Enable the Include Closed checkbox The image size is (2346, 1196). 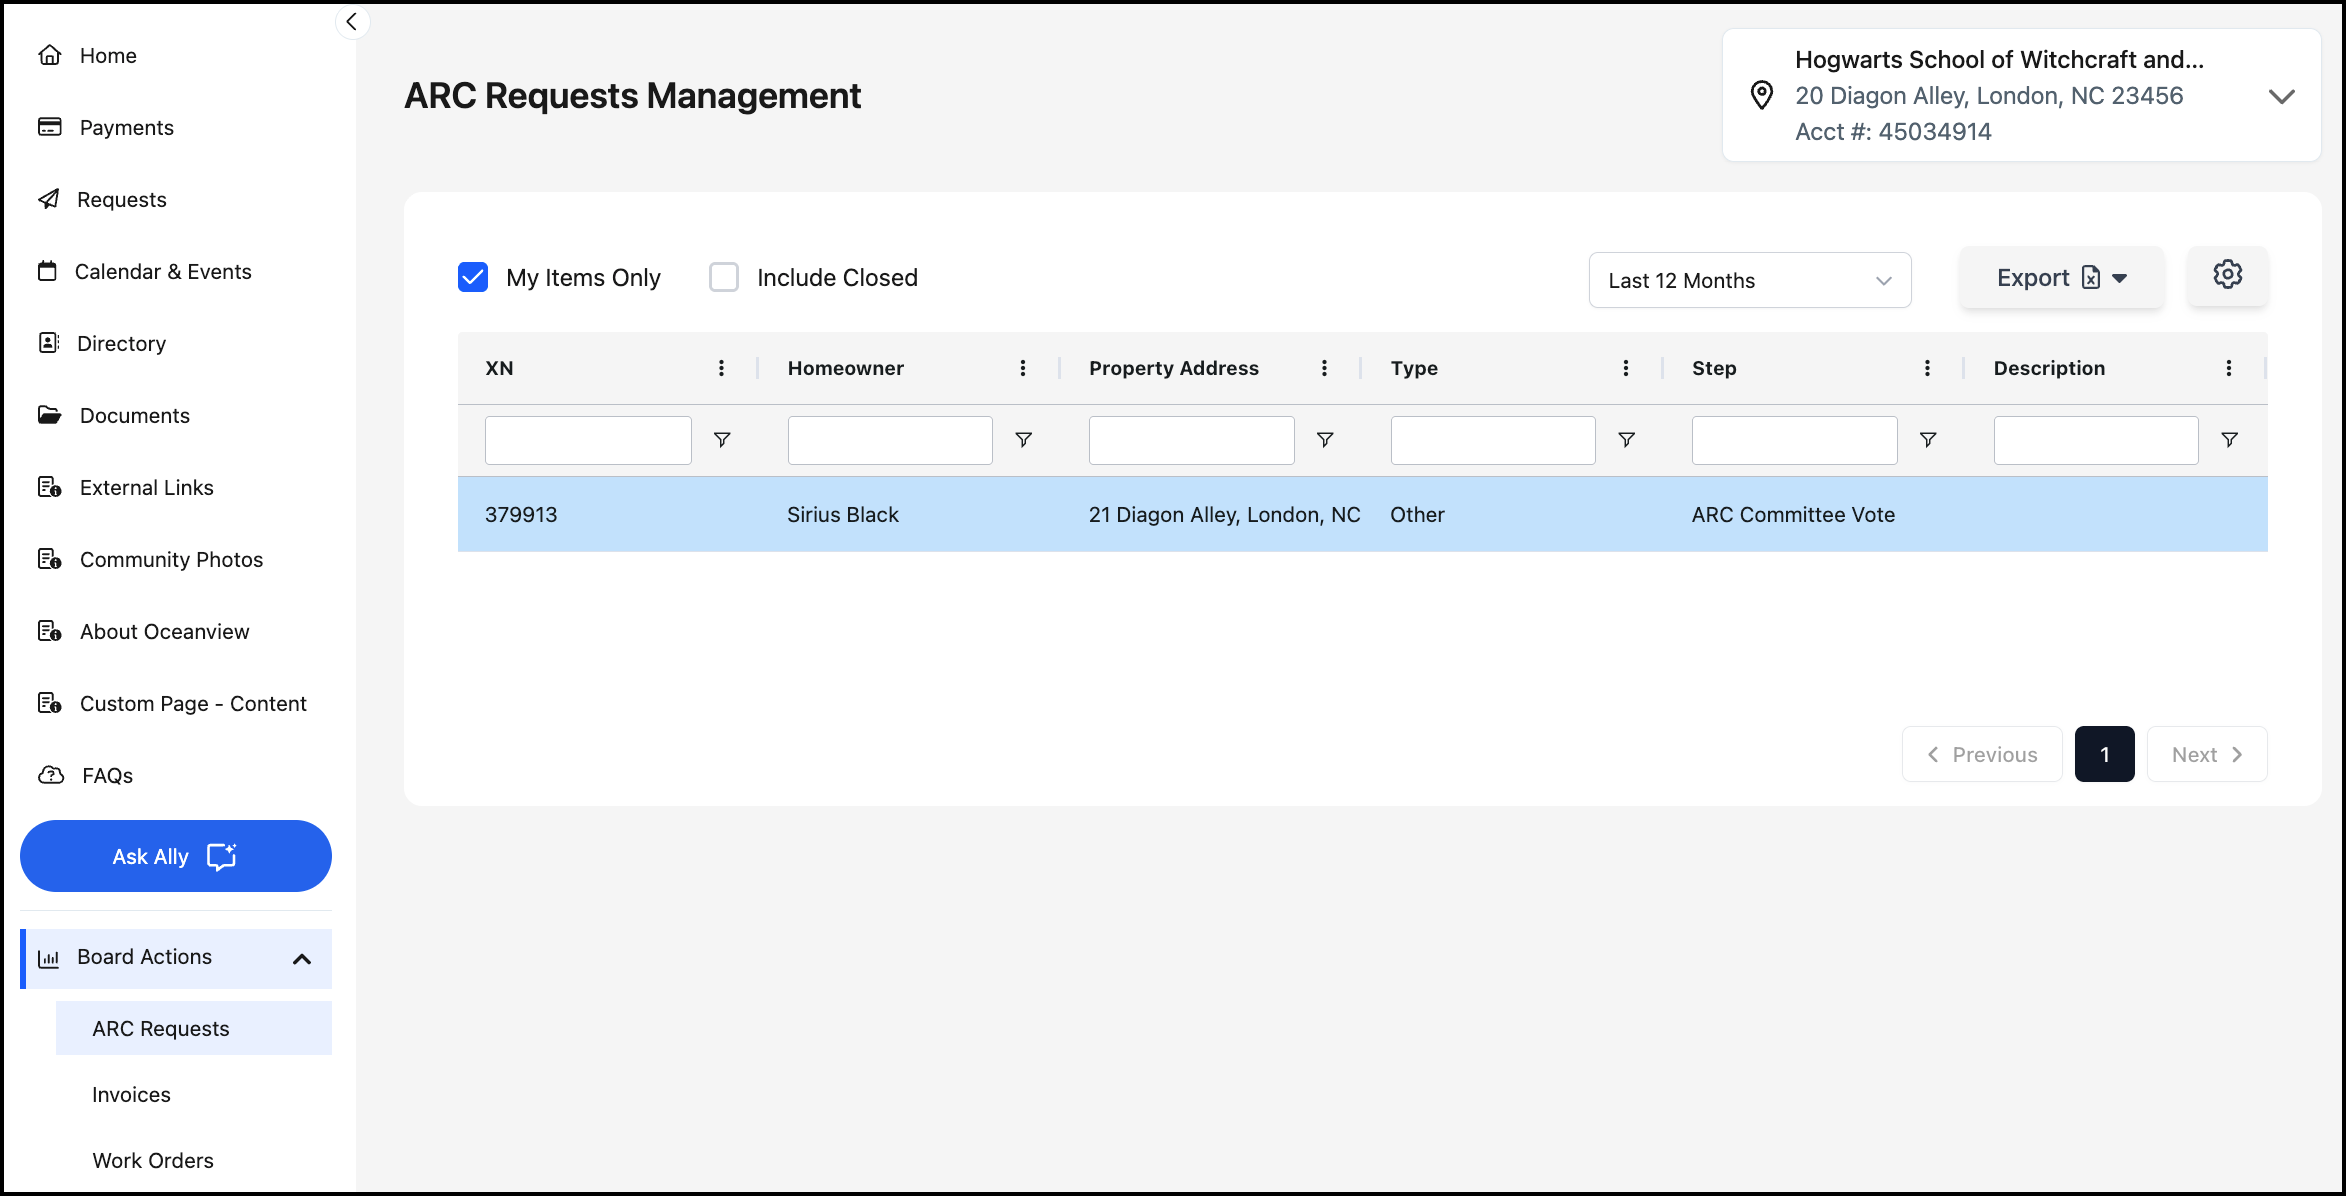[724, 277]
